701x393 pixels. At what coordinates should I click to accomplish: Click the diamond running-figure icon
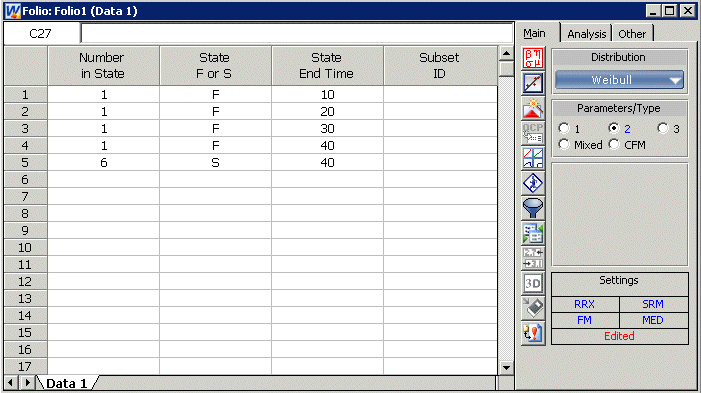[533, 183]
